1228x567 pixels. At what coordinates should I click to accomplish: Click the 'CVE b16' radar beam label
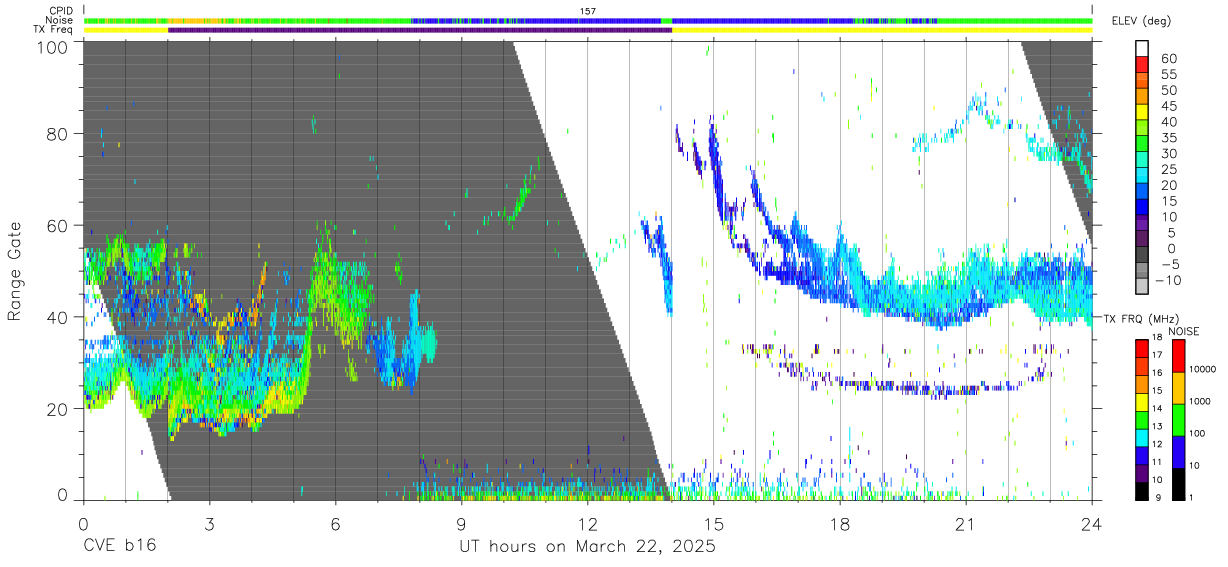[x=119, y=547]
